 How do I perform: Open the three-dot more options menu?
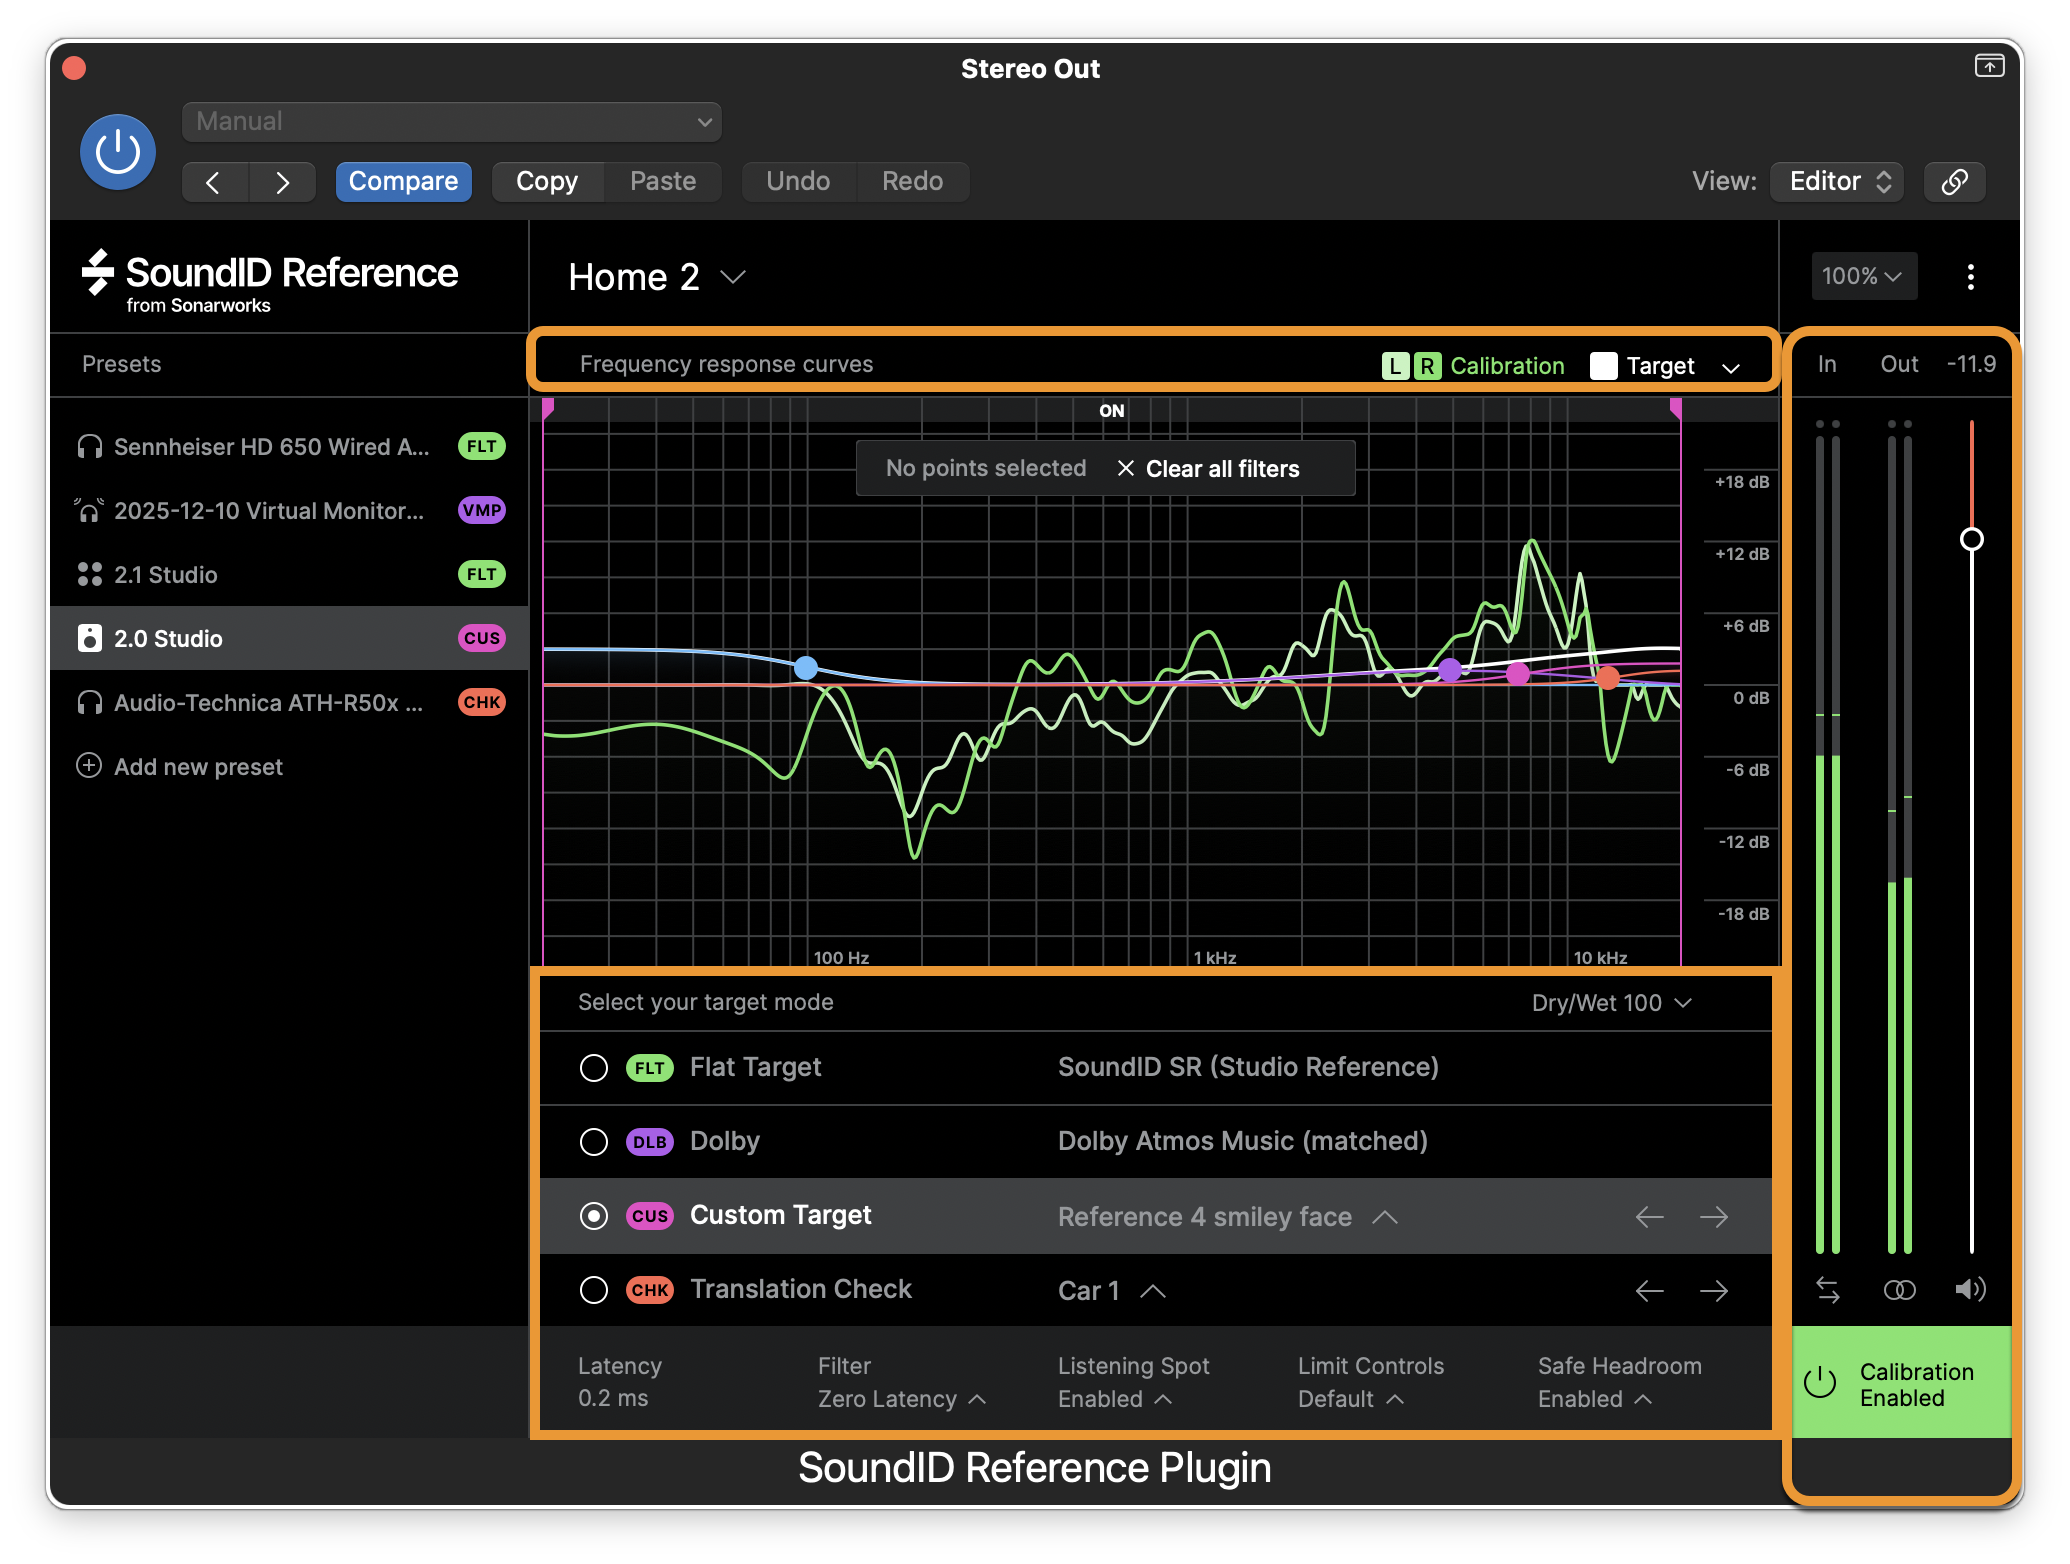[1970, 277]
